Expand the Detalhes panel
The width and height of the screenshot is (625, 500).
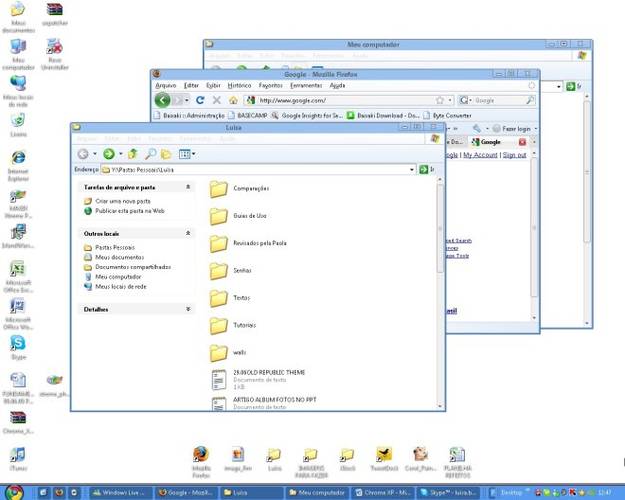(188, 309)
